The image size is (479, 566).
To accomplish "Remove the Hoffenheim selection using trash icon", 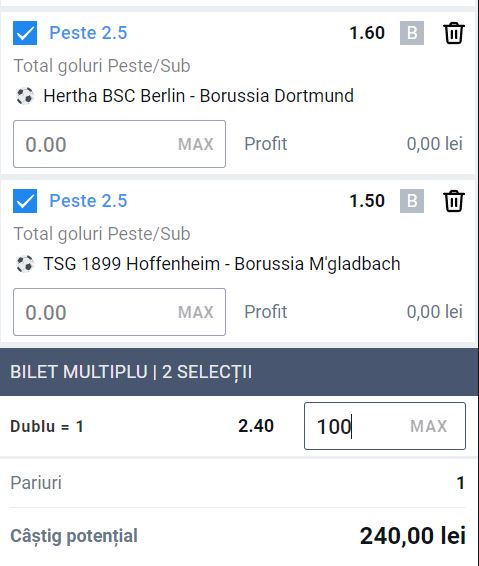I will click(453, 201).
